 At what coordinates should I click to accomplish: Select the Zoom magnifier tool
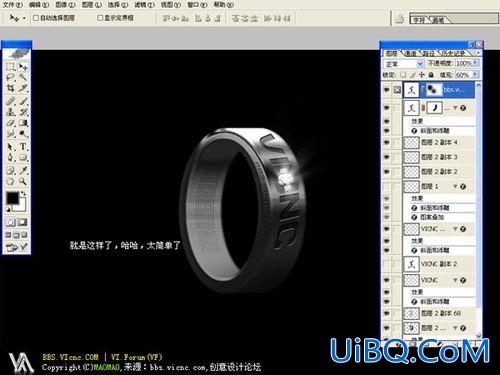click(23, 181)
